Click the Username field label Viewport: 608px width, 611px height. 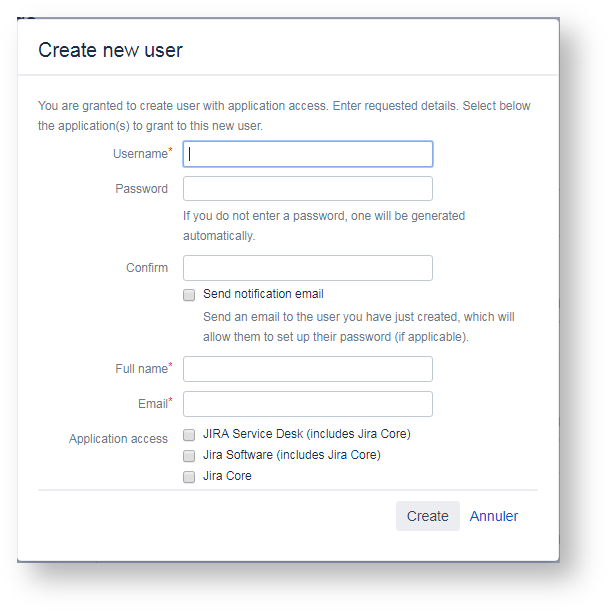140,154
